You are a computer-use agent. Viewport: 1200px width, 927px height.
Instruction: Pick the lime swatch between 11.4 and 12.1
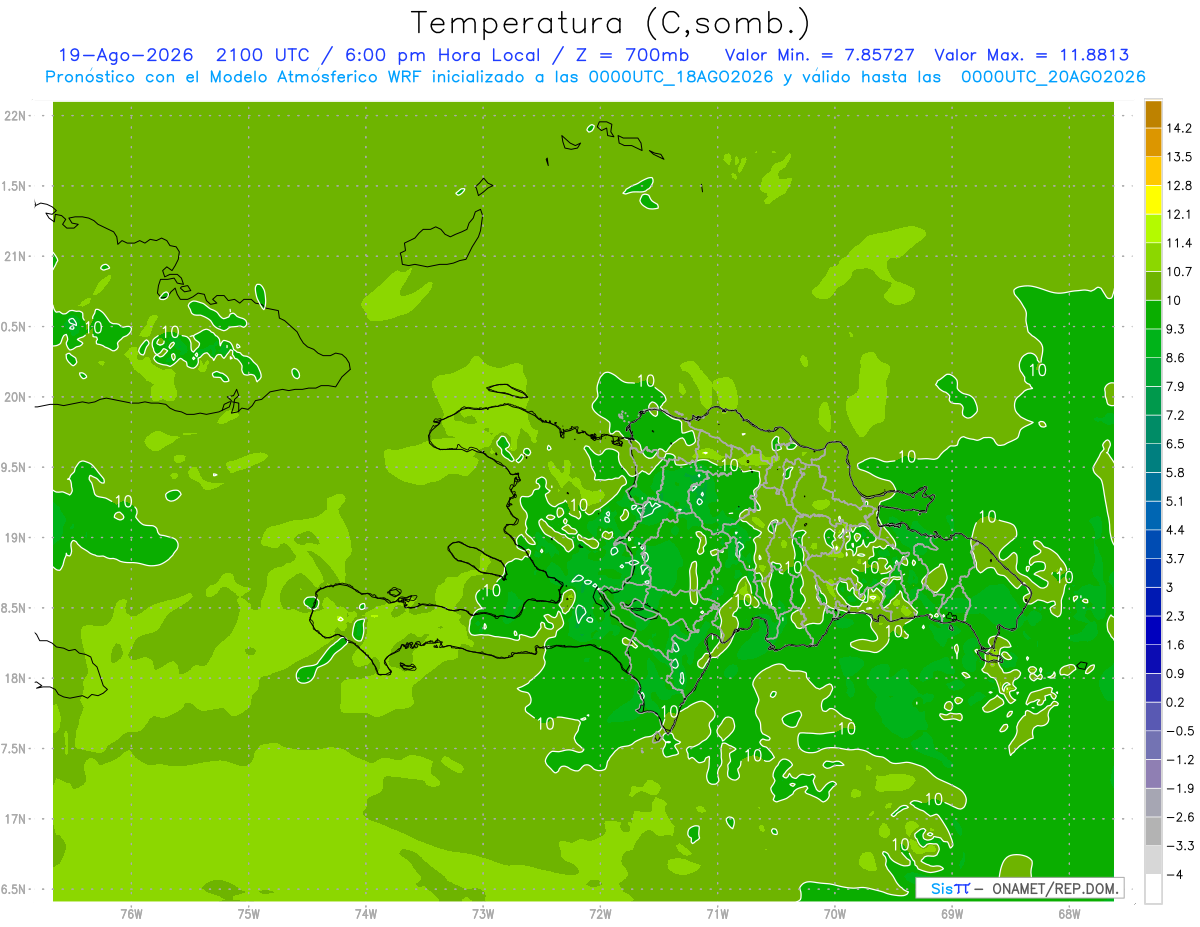tap(1153, 229)
